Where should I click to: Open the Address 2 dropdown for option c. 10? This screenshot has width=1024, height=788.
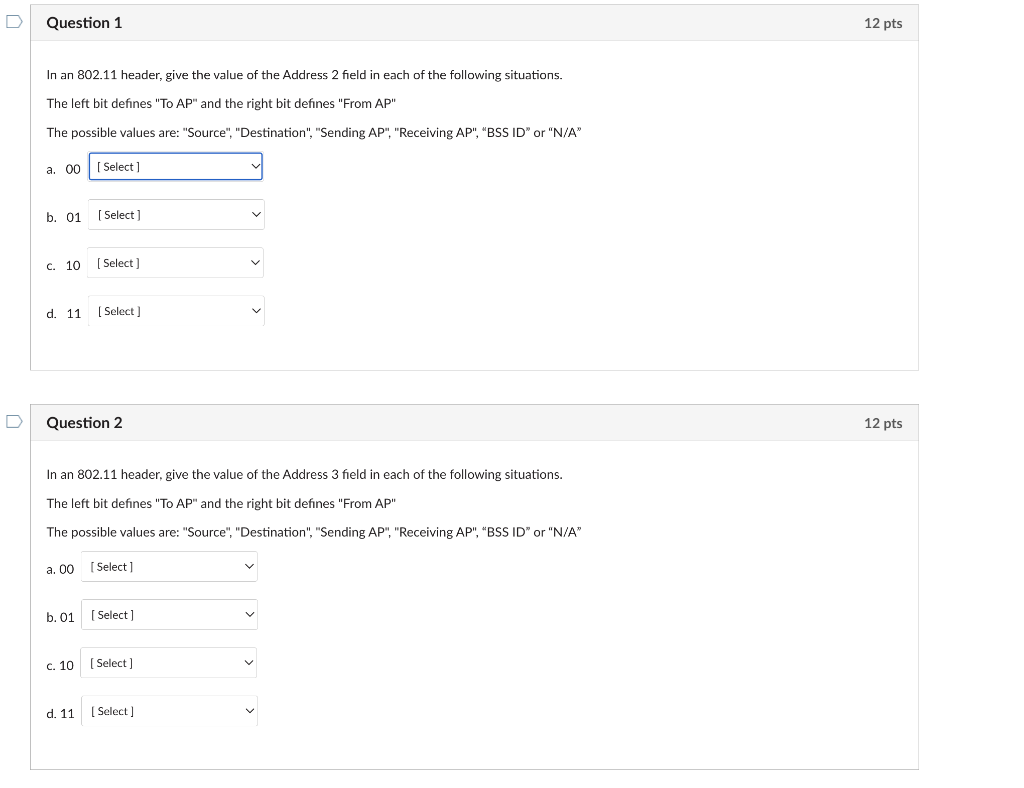coord(176,262)
